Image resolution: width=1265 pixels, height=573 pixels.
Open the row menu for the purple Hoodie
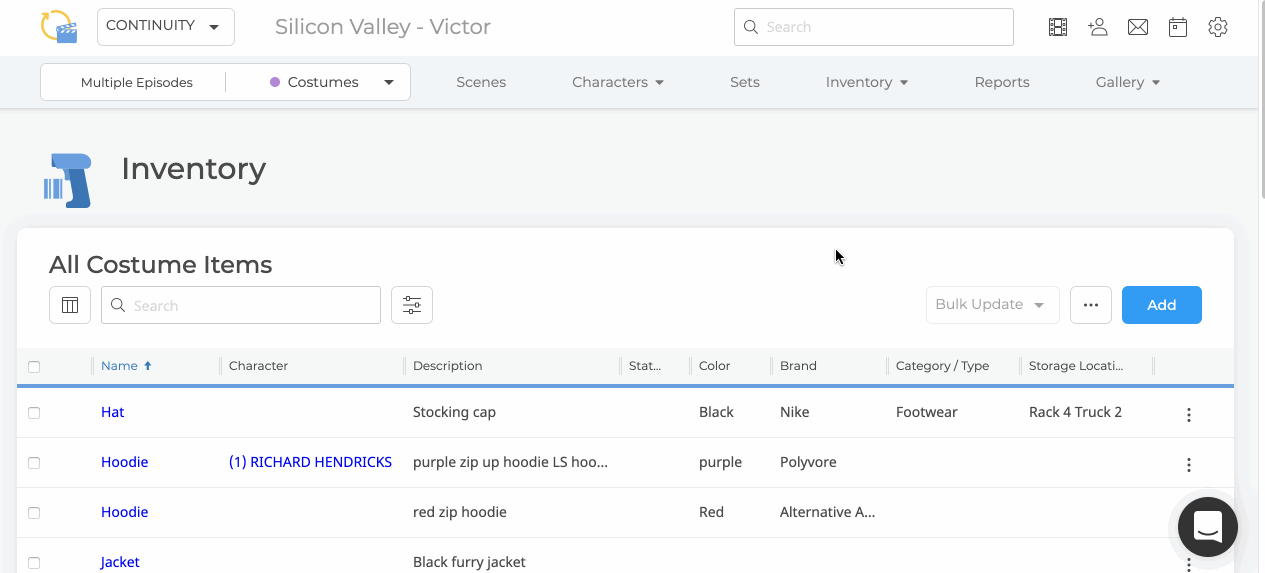pyautogui.click(x=1189, y=465)
